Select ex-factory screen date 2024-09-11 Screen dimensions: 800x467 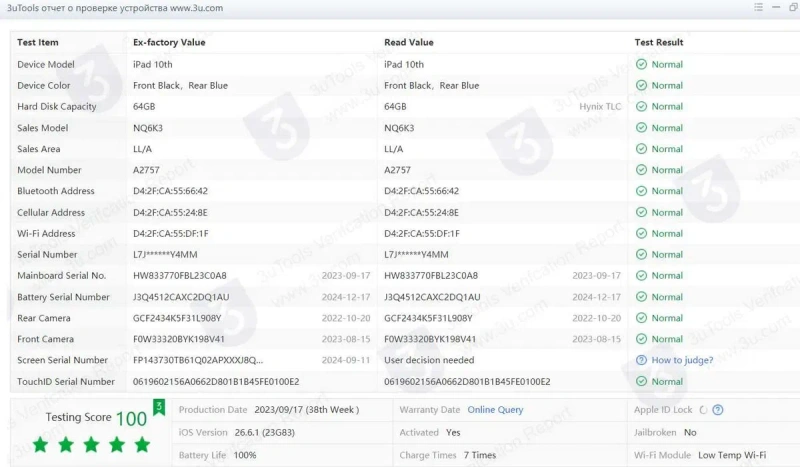click(346, 360)
